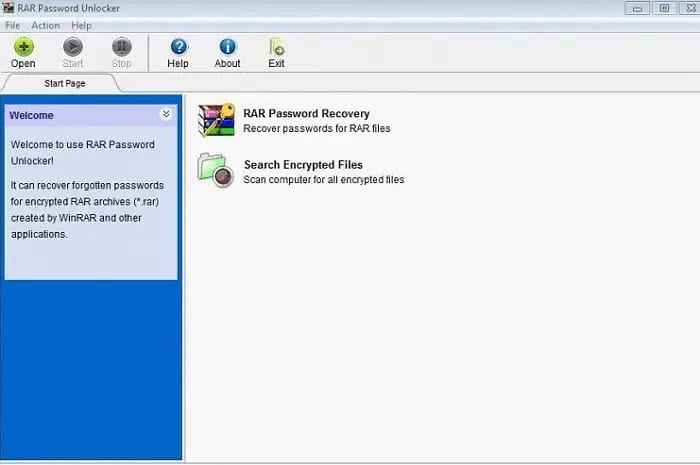Viewport: 700px width, 465px height.
Task: Click the RAR Password Unlocker window title
Action: [69, 8]
